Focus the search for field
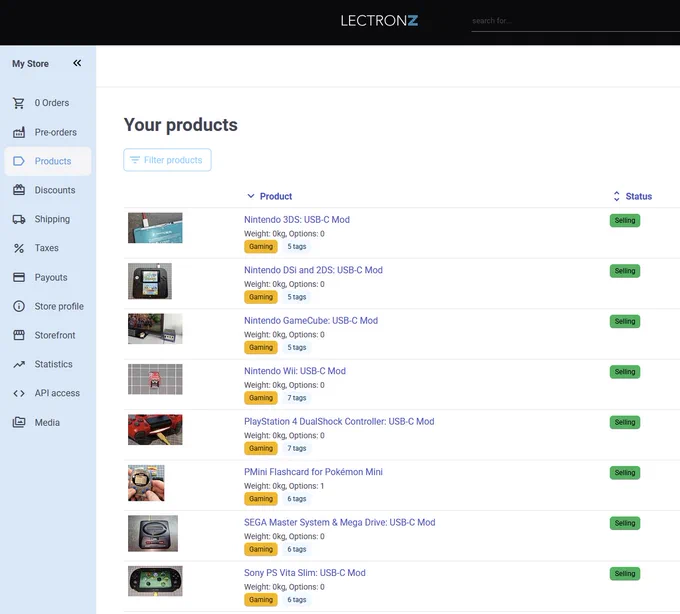Image resolution: width=680 pixels, height=614 pixels. coord(575,21)
